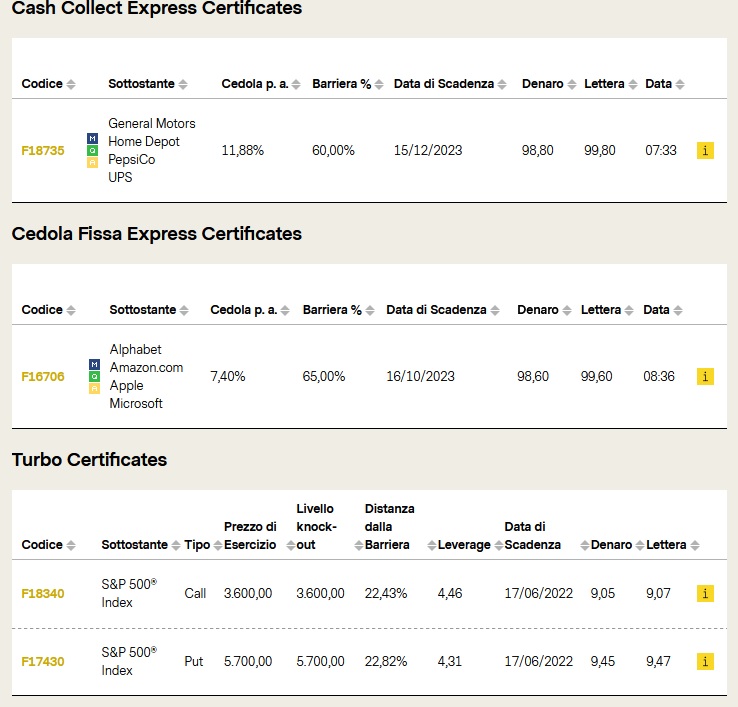
Task: Sort Cash Collect table by Data di Scadenza
Action: coord(502,84)
